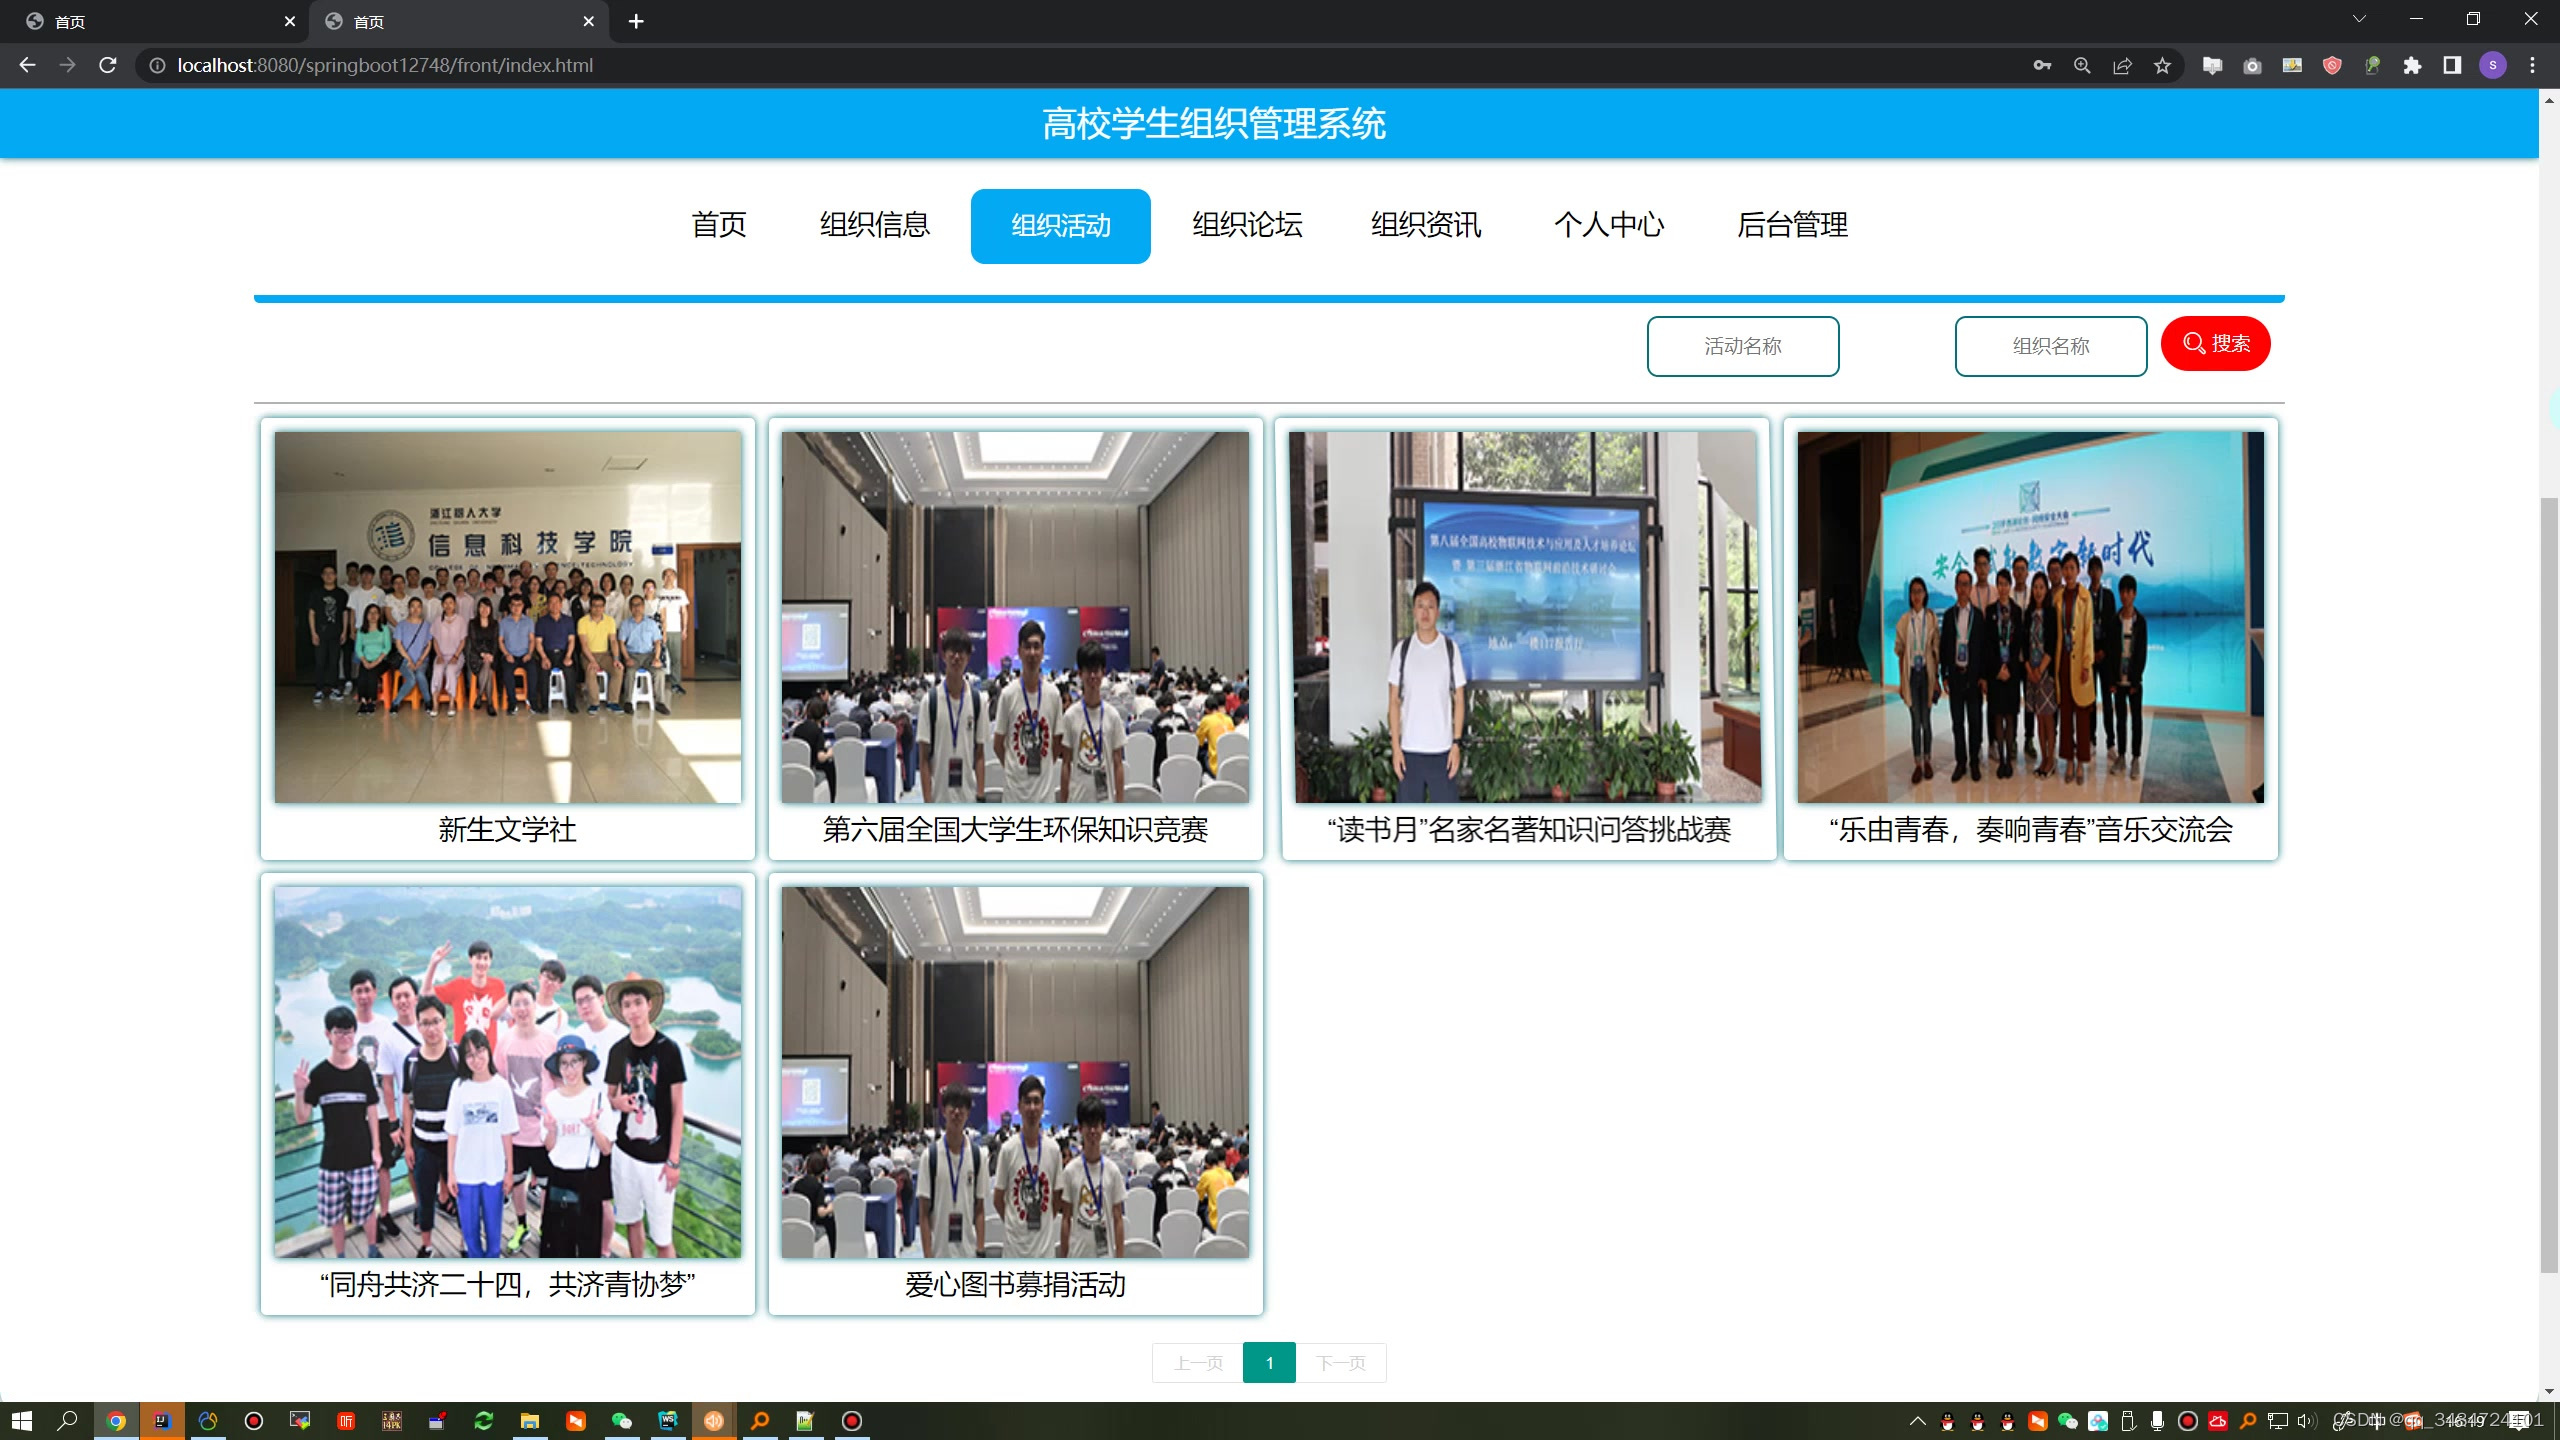Image resolution: width=2560 pixels, height=1440 pixels.
Task: Click the zoom magnifier icon in address bar
Action: click(x=2082, y=65)
